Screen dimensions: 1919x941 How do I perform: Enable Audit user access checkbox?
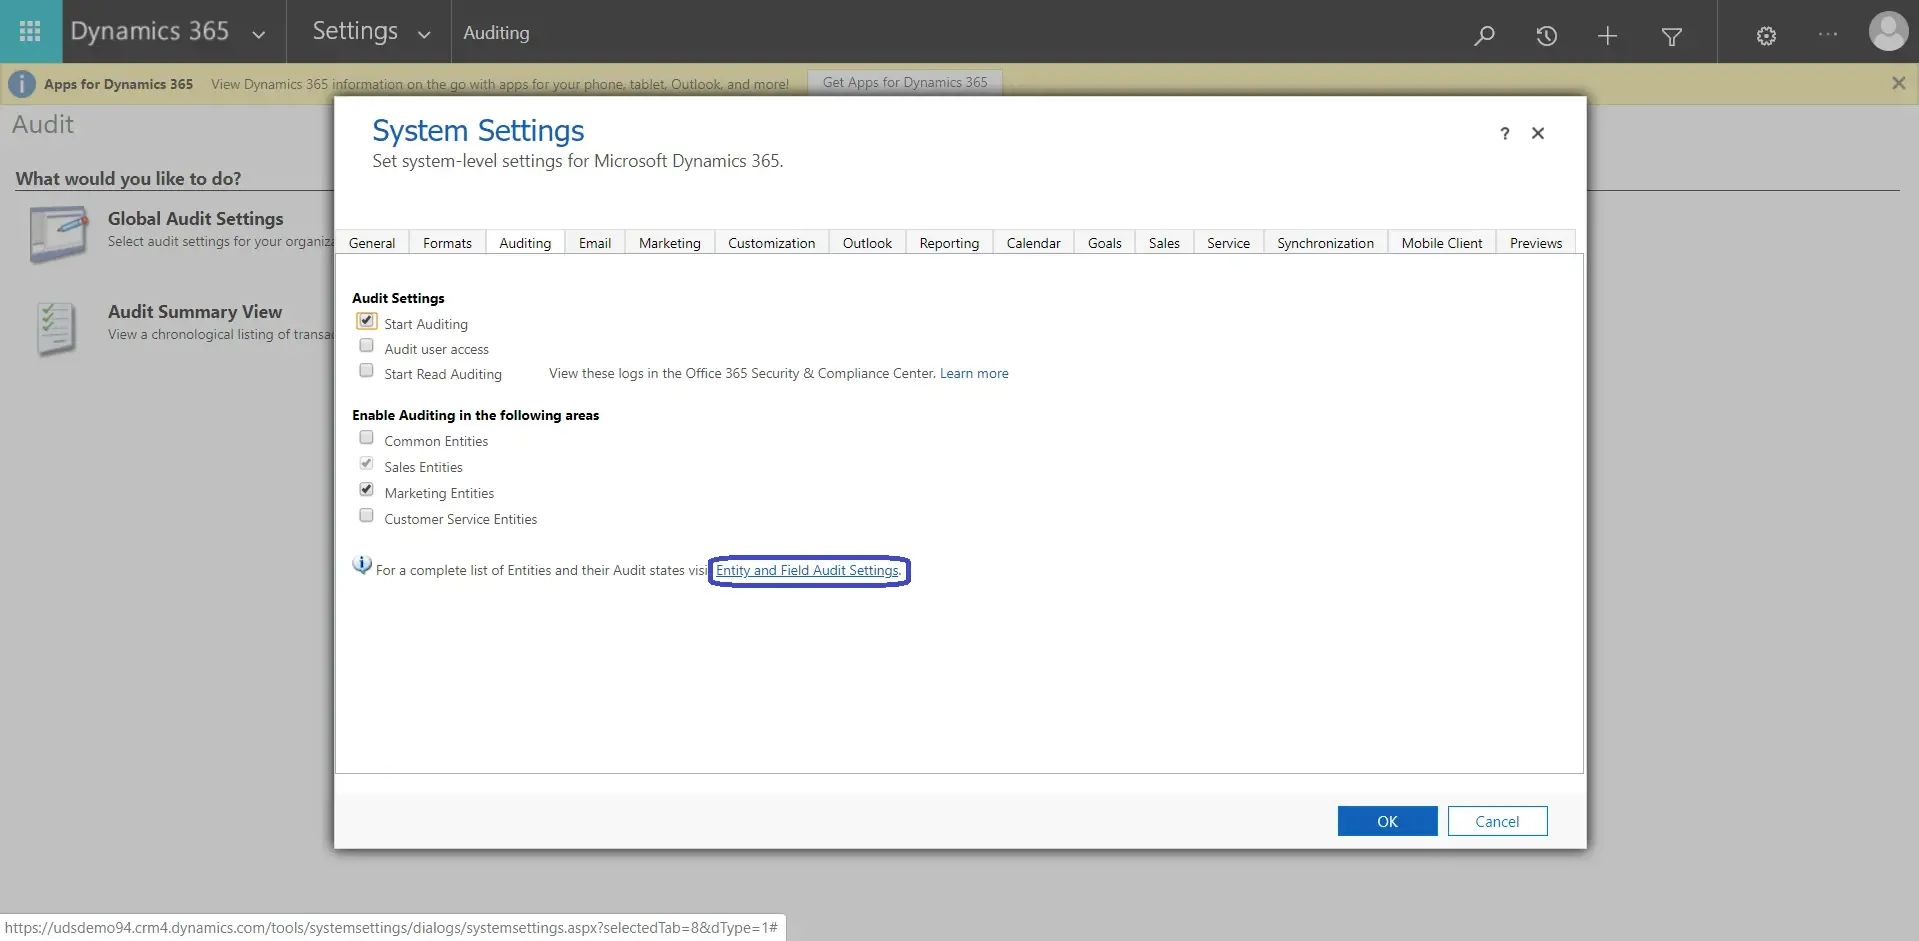366,346
